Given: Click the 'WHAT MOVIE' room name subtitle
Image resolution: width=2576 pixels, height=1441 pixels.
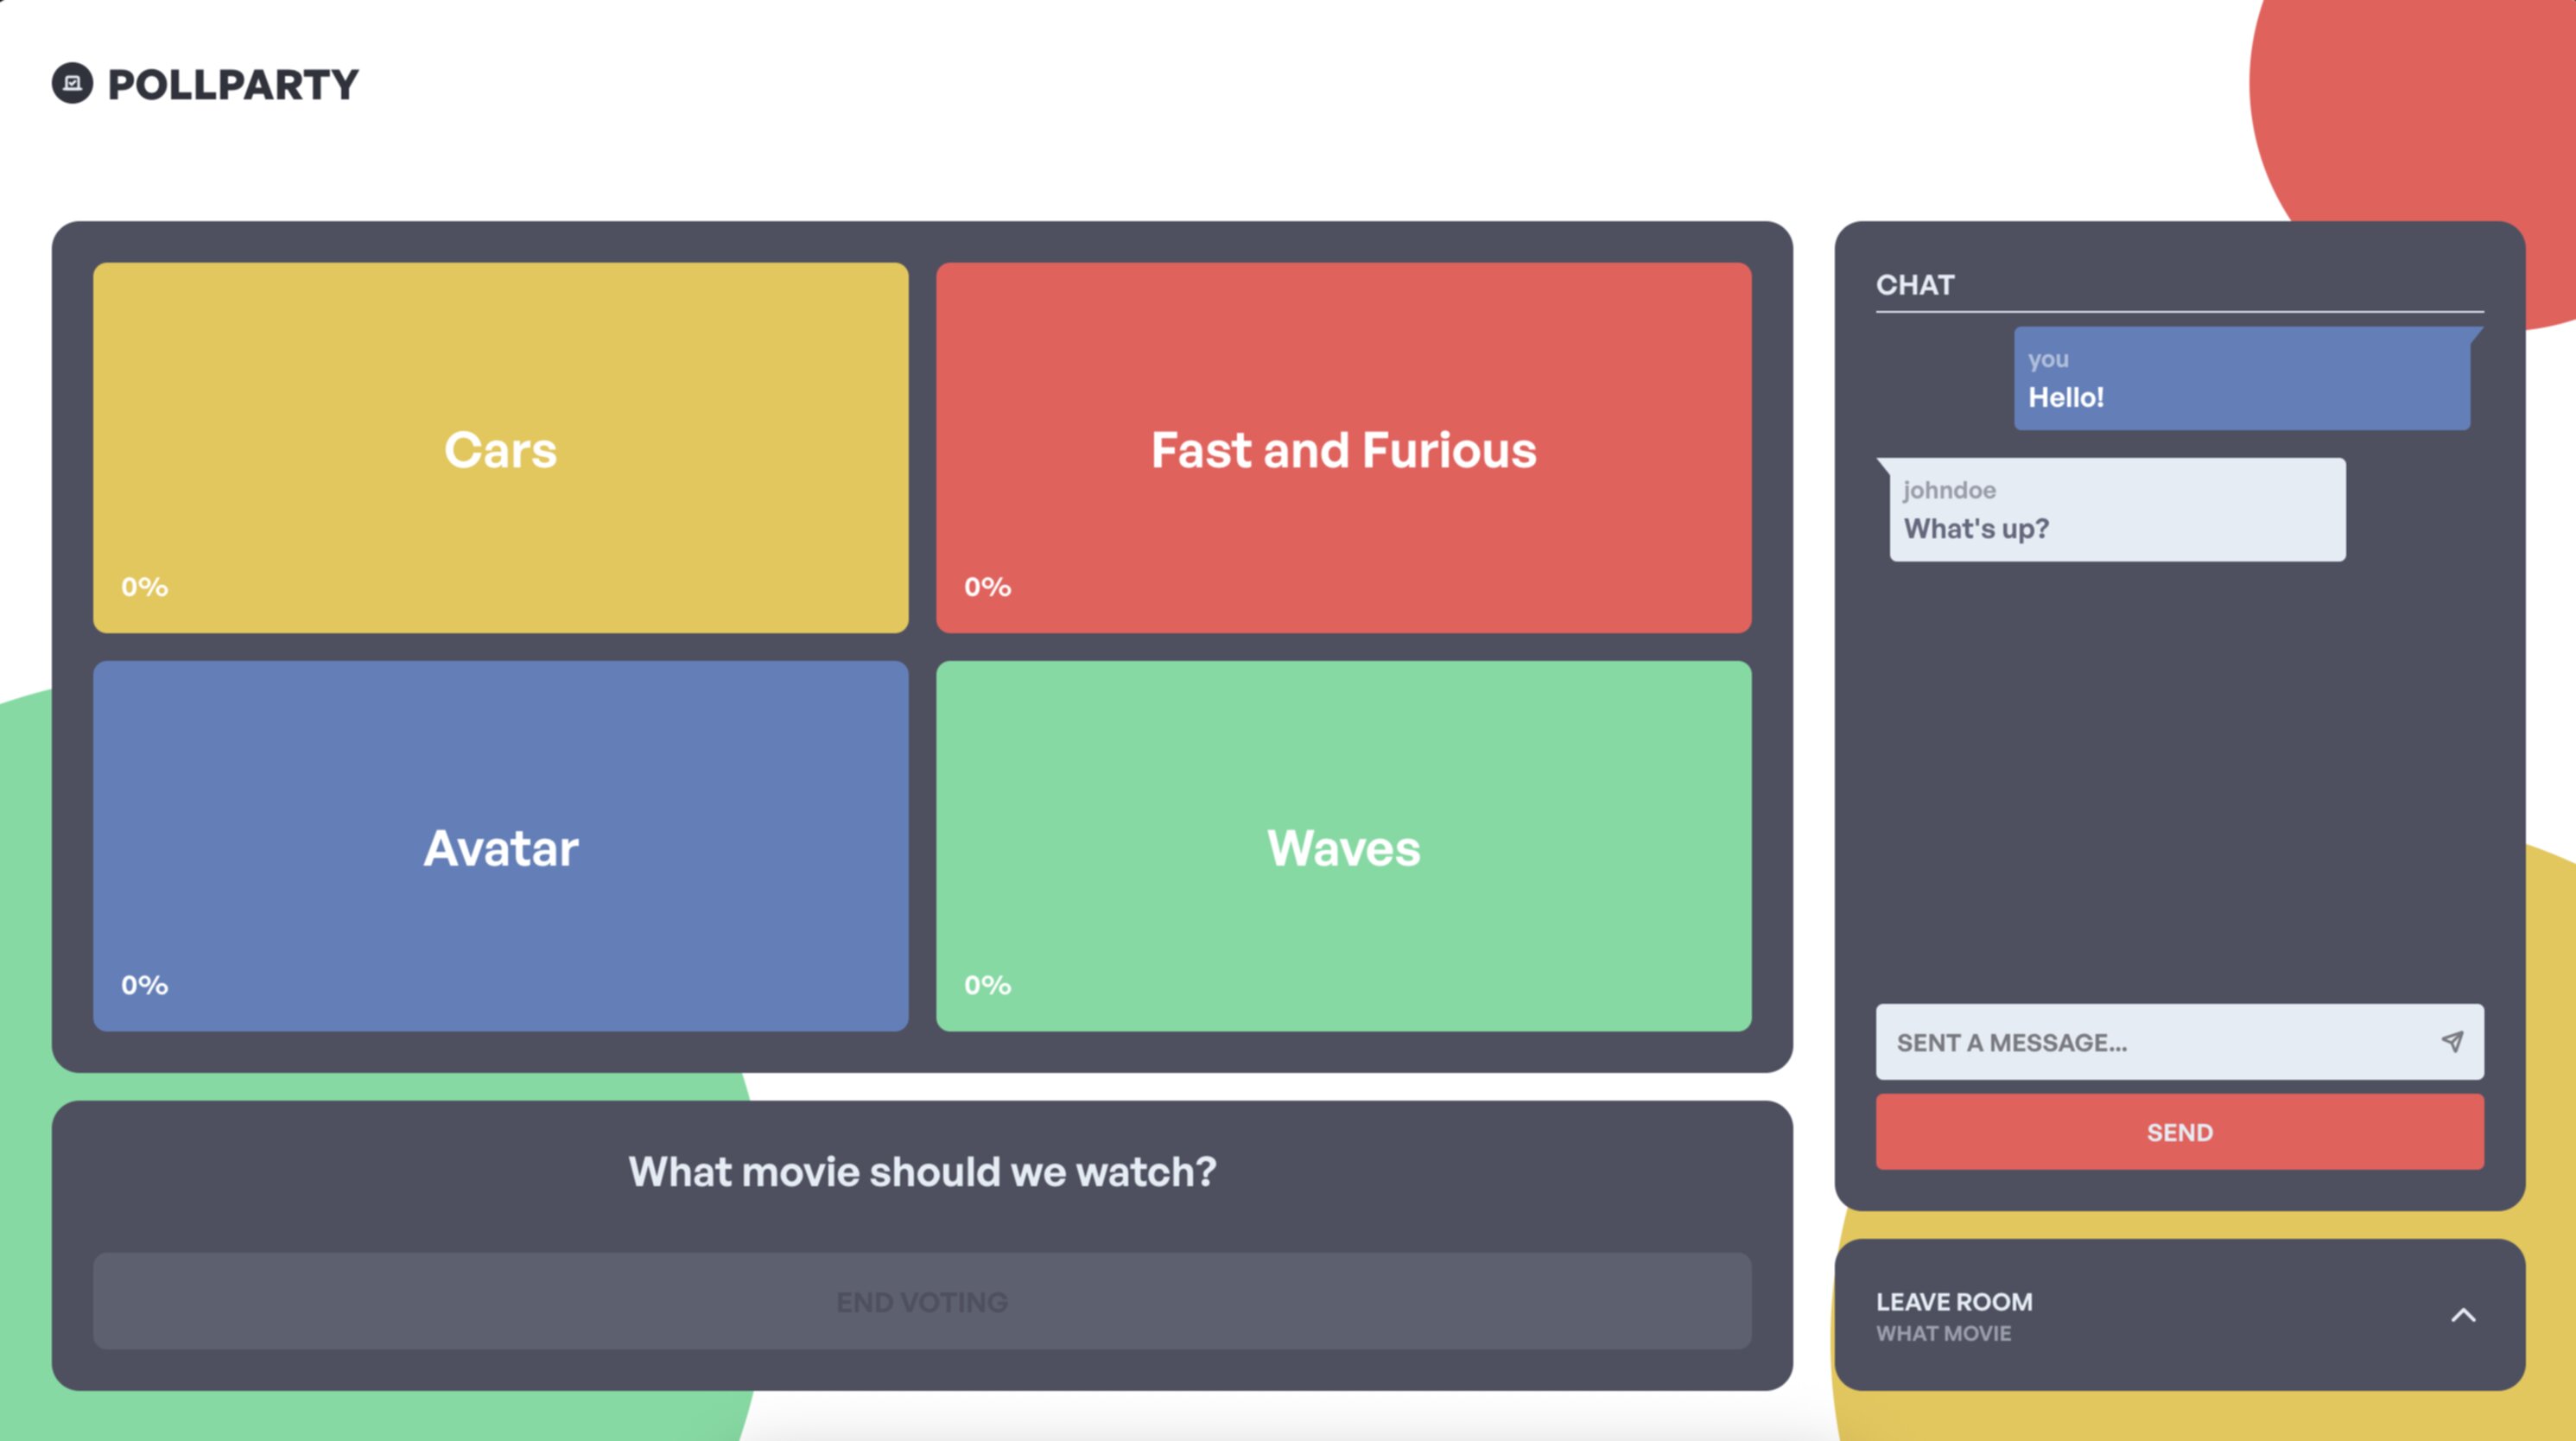Looking at the screenshot, I should (1943, 1333).
